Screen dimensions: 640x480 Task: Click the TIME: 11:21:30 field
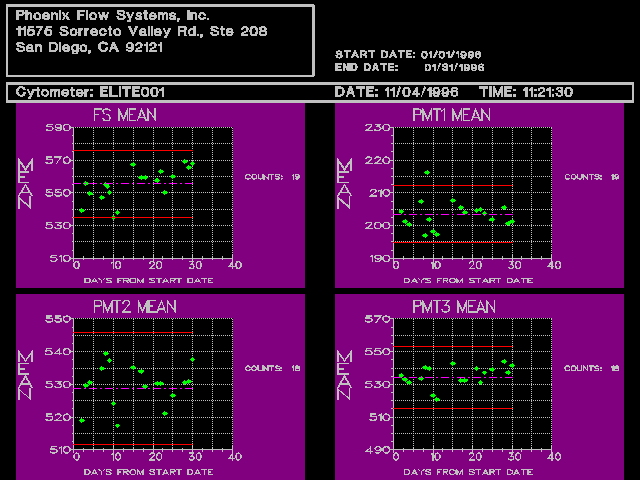click(x=526, y=92)
